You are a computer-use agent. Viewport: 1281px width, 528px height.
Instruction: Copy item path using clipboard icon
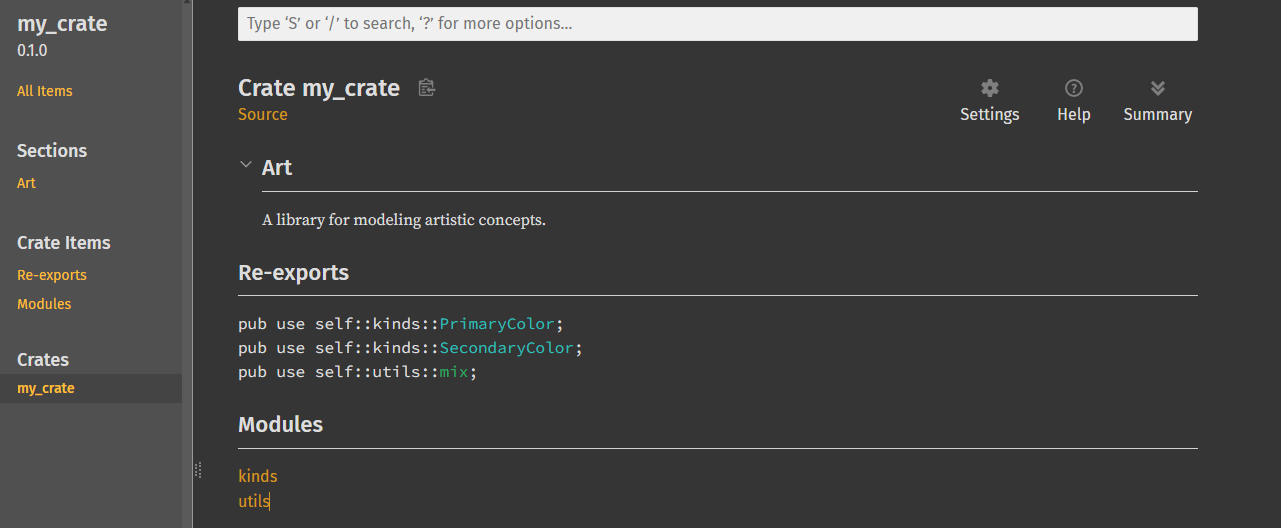(427, 88)
